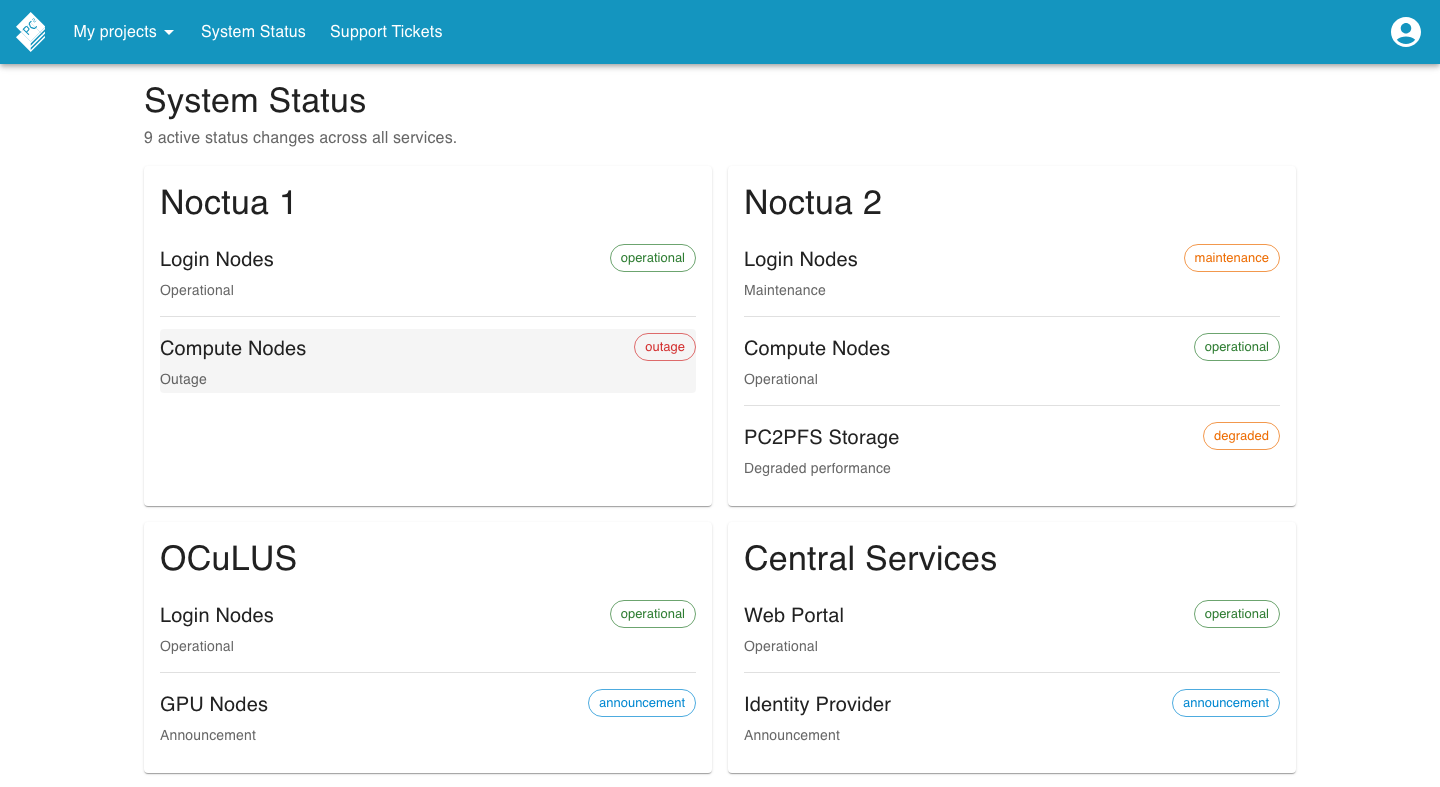The width and height of the screenshot is (1440, 787).
Task: Click 'Maintenance' description under Noctua 2 Login Nodes
Action: click(x=785, y=290)
